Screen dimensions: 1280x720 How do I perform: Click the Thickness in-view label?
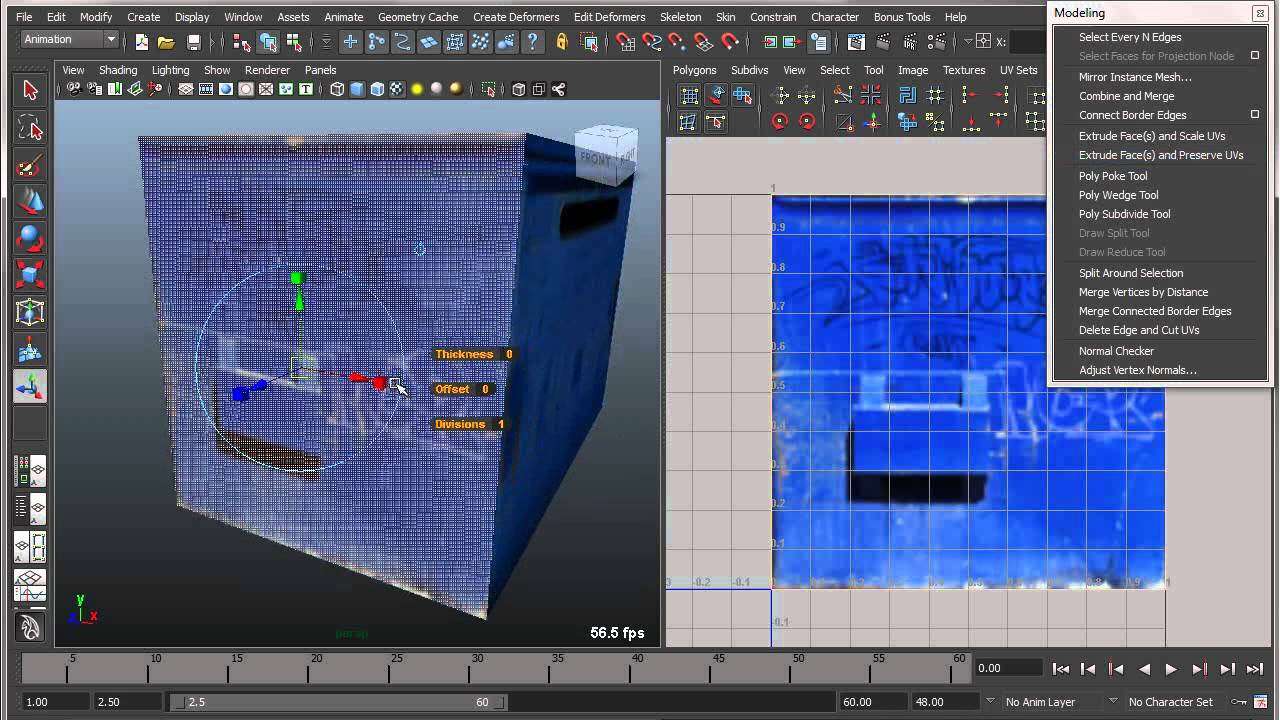[x=464, y=354]
